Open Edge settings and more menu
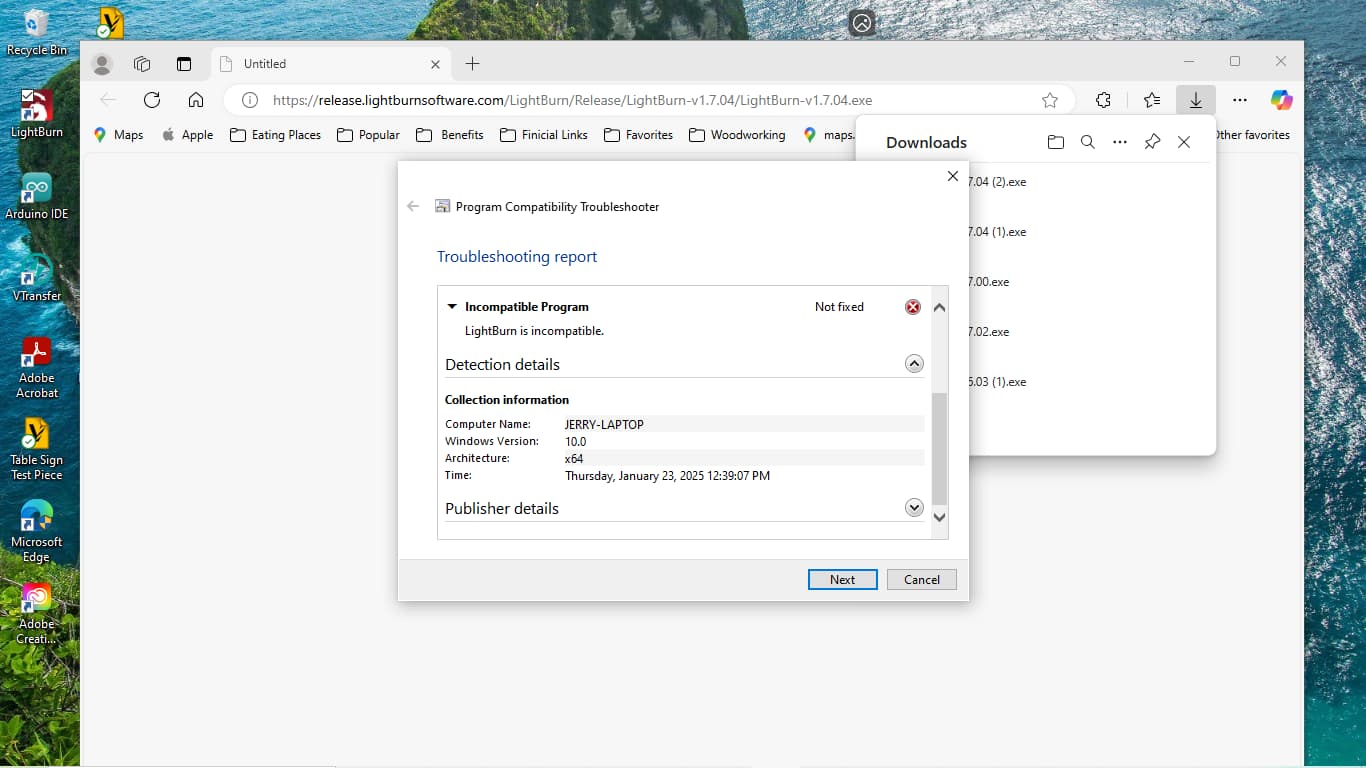This screenshot has width=1366, height=768. [x=1240, y=100]
